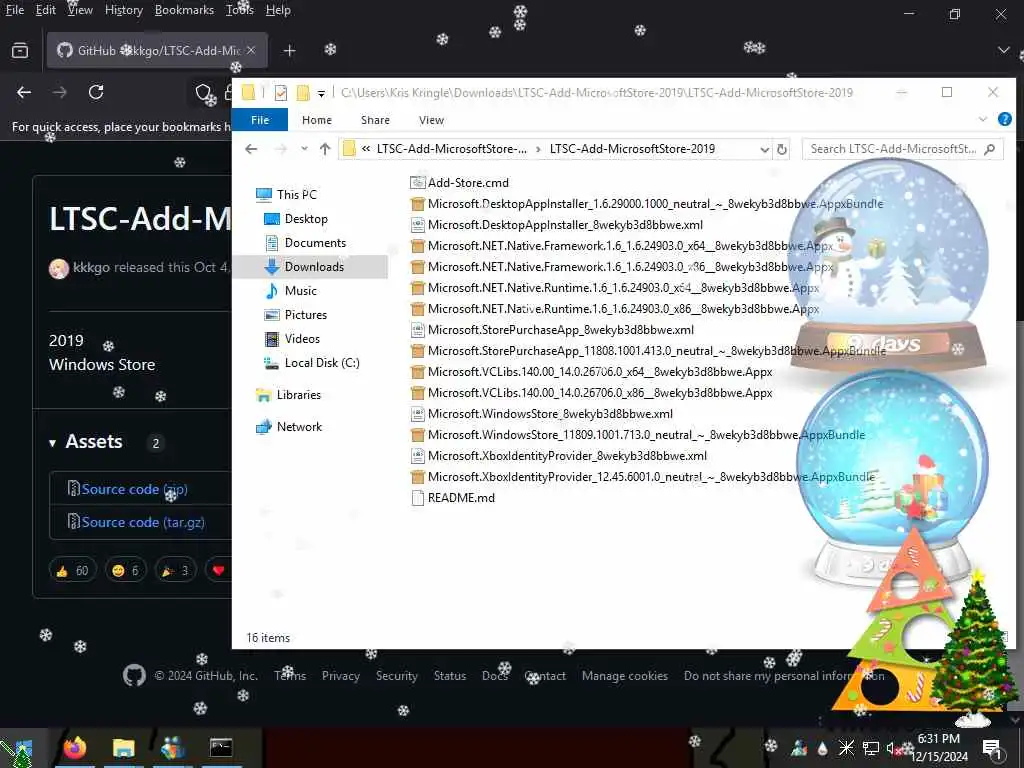This screenshot has width=1024, height=768.
Task: Open File Explorer from the taskbar
Action: [x=123, y=748]
